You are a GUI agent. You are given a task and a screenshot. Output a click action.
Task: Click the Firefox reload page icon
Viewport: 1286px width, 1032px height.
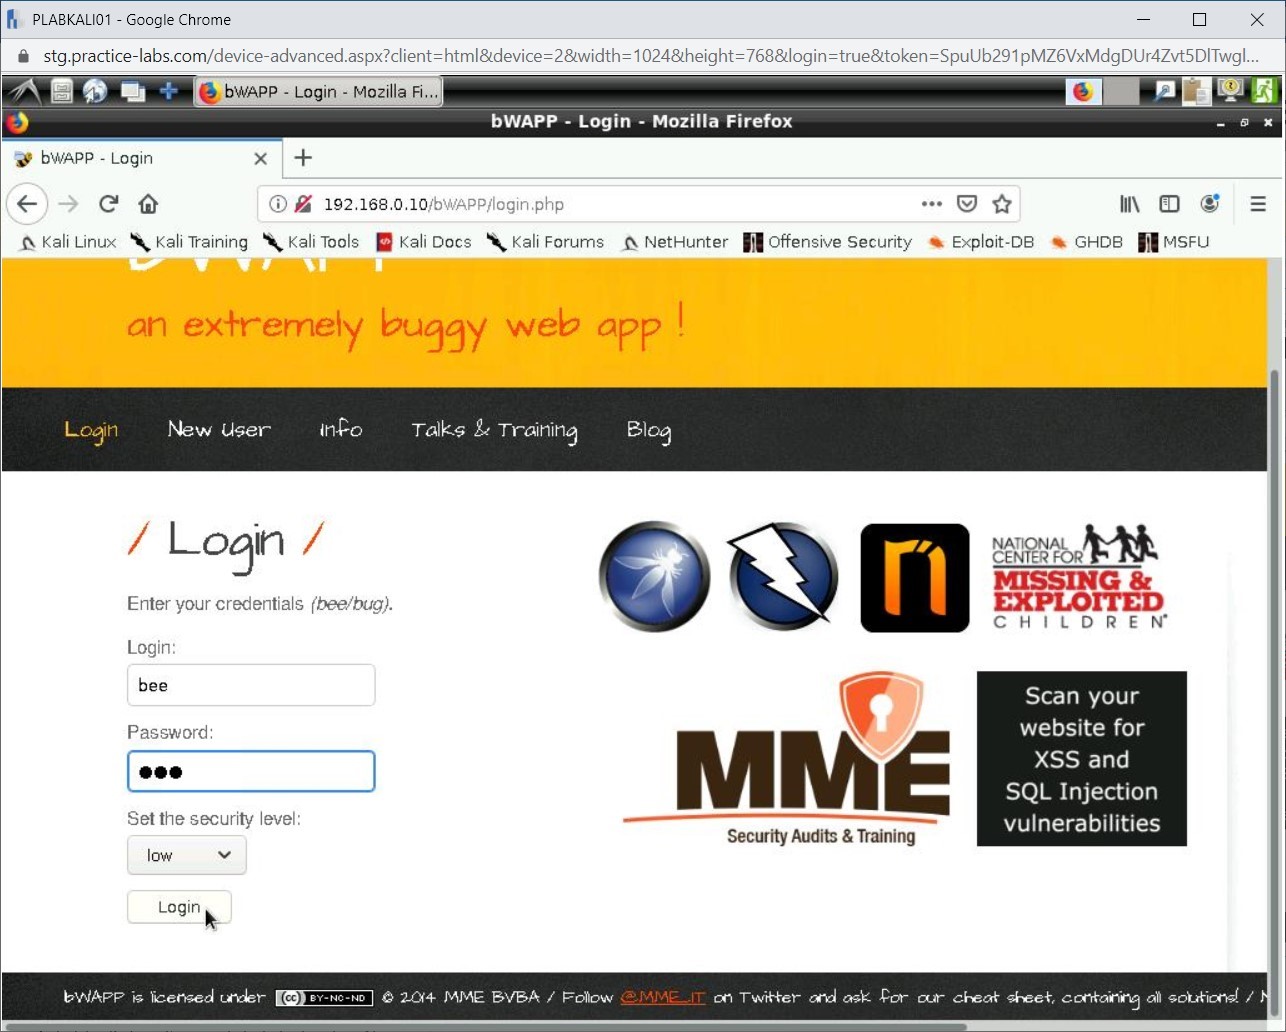pyautogui.click(x=109, y=204)
